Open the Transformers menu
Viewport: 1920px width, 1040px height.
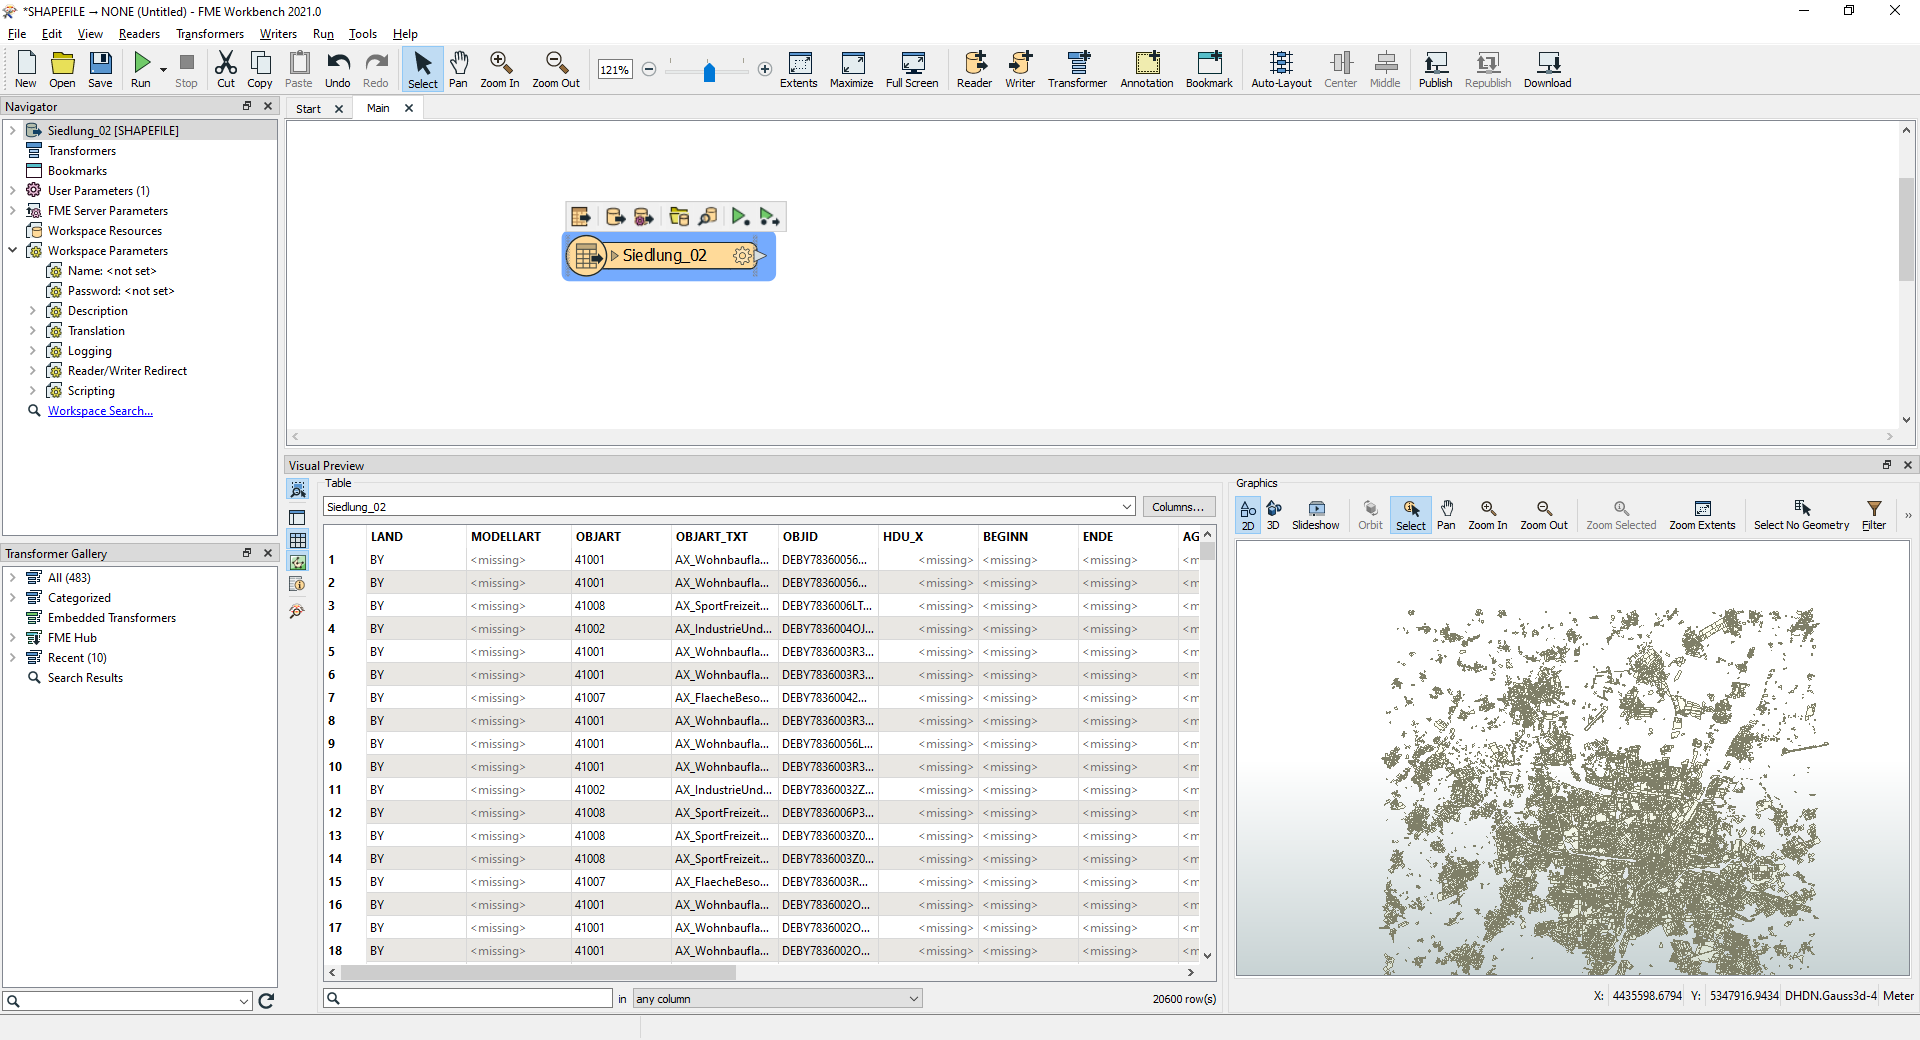point(210,34)
